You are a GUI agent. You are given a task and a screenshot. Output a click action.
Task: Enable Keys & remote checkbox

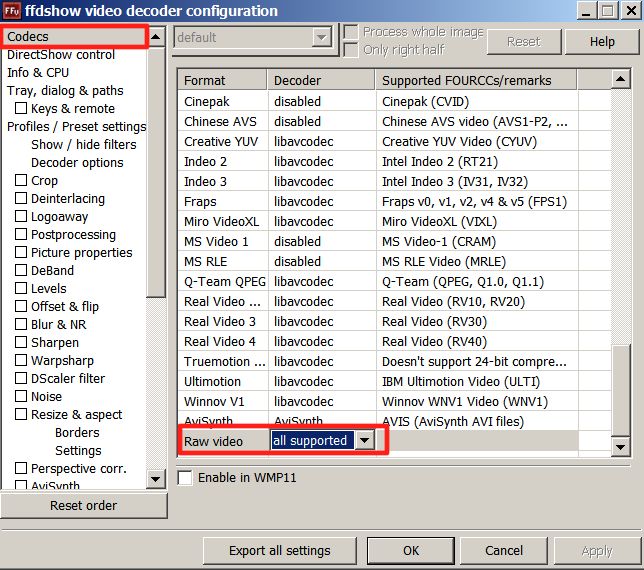pos(21,108)
